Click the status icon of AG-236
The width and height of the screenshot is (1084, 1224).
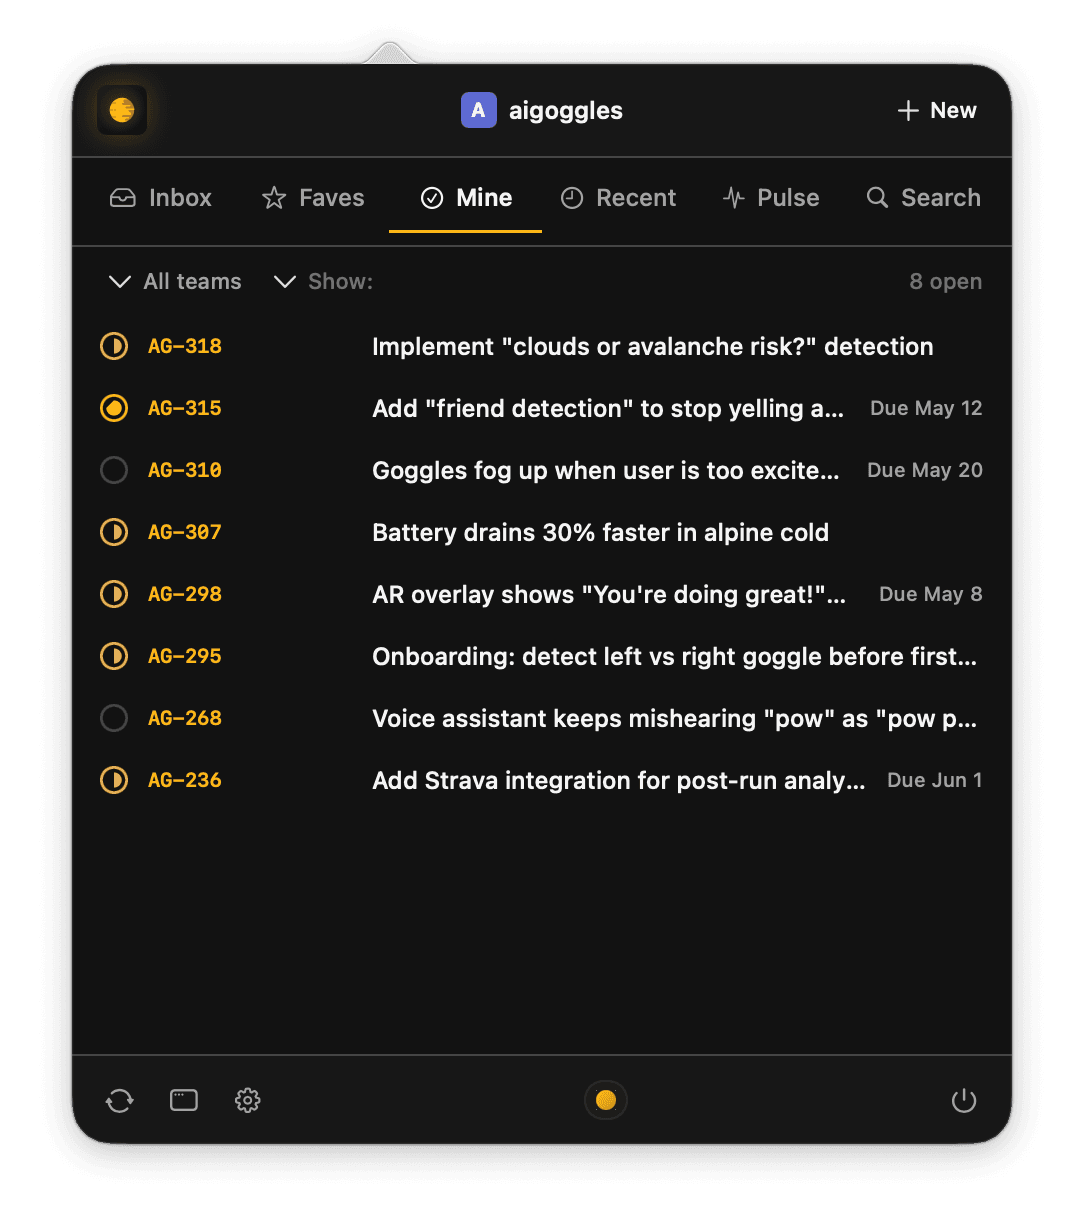point(114,780)
